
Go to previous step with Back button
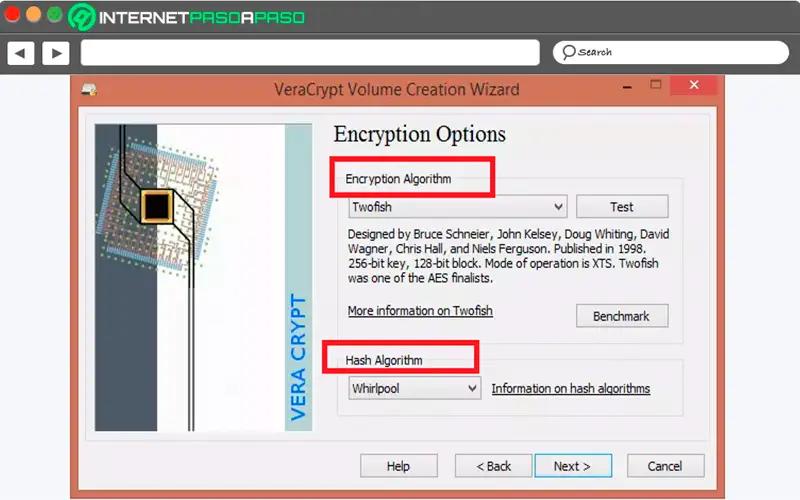click(493, 466)
